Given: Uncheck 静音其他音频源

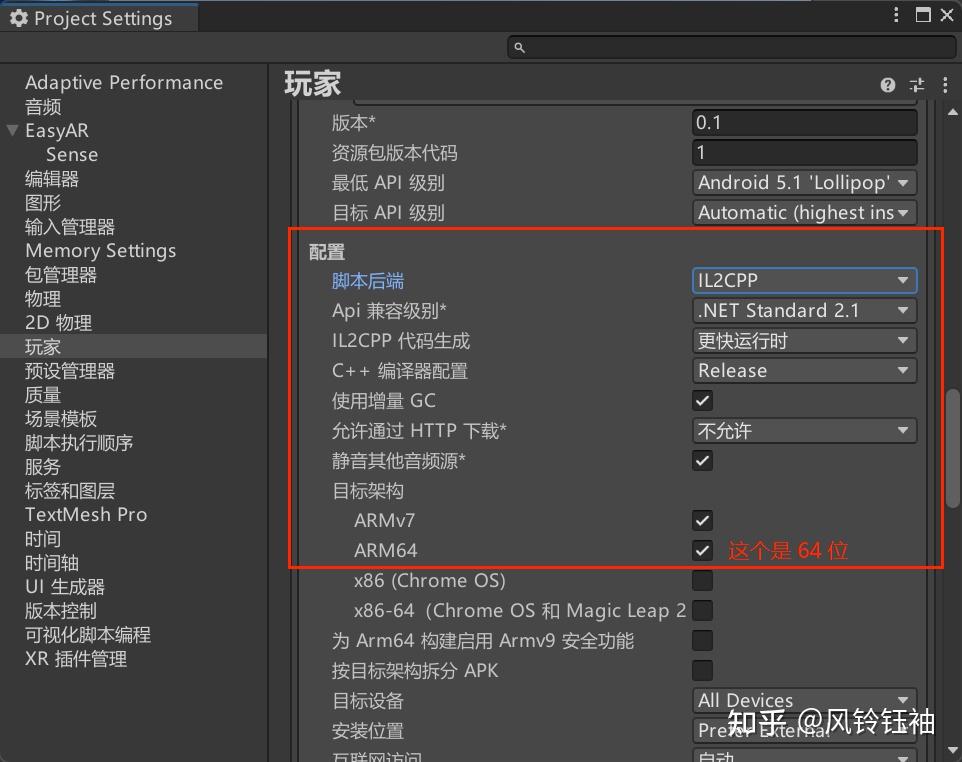Looking at the screenshot, I should click(x=702, y=460).
